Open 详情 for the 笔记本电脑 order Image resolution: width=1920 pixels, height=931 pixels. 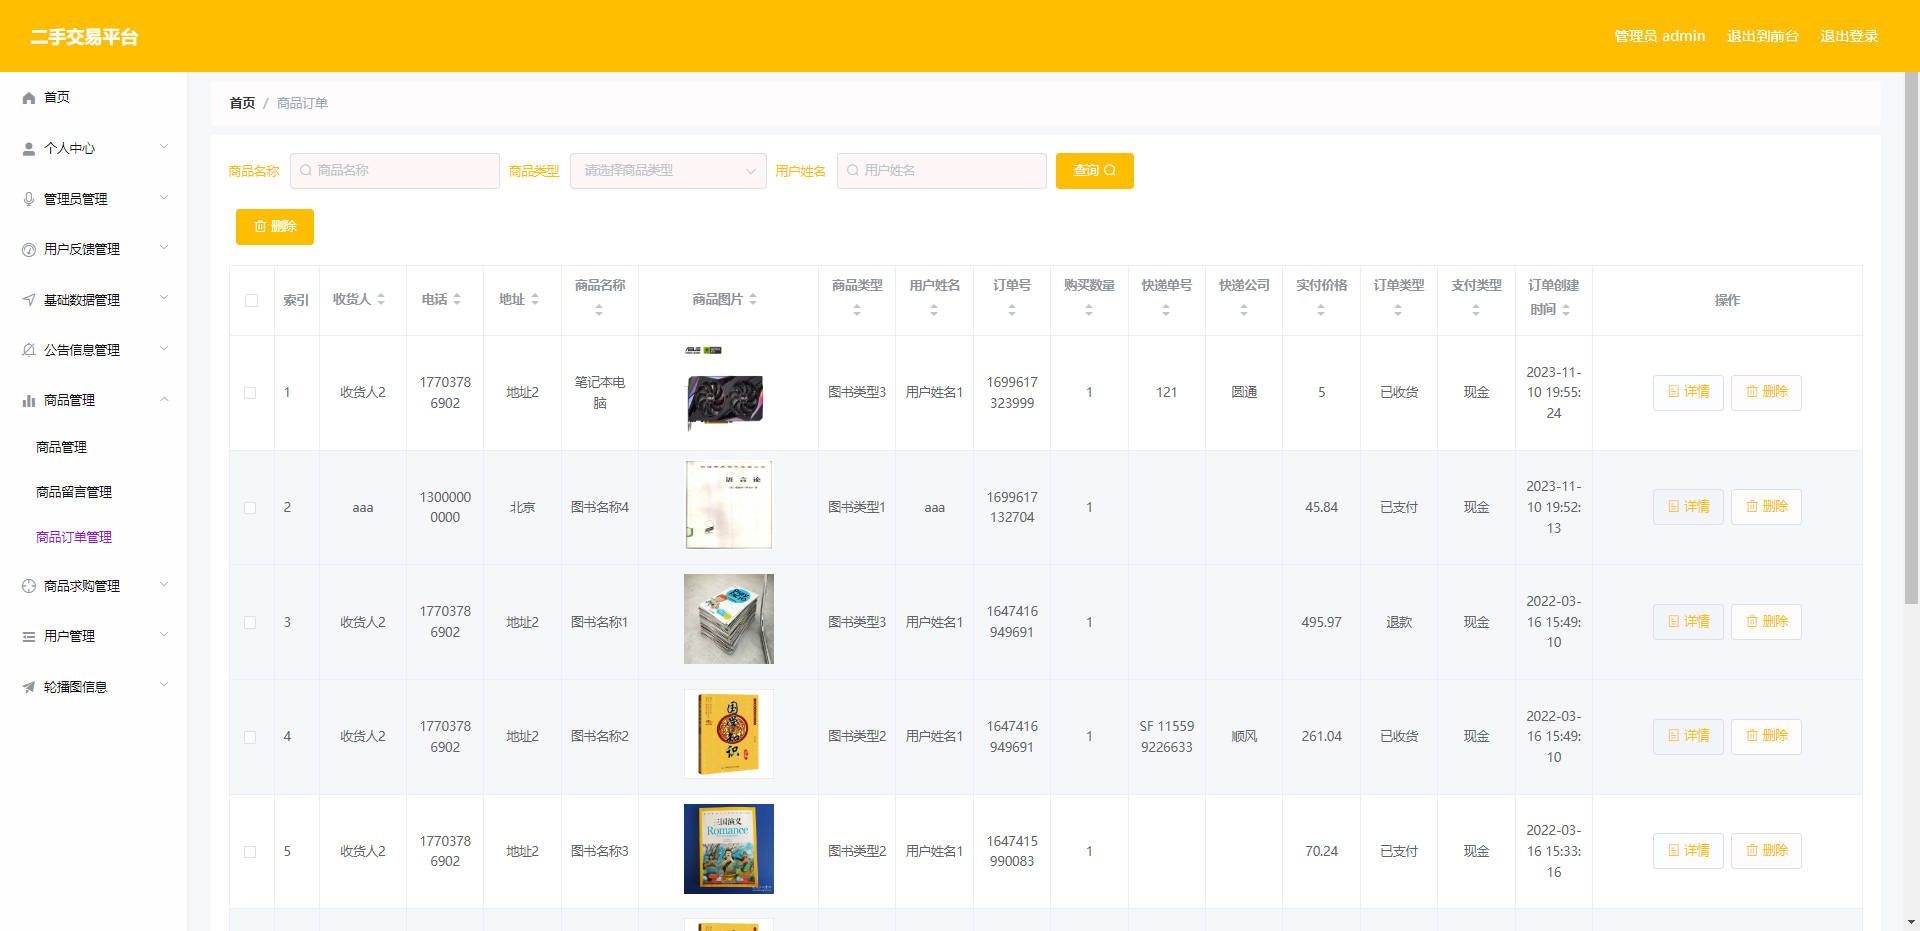click(1688, 392)
